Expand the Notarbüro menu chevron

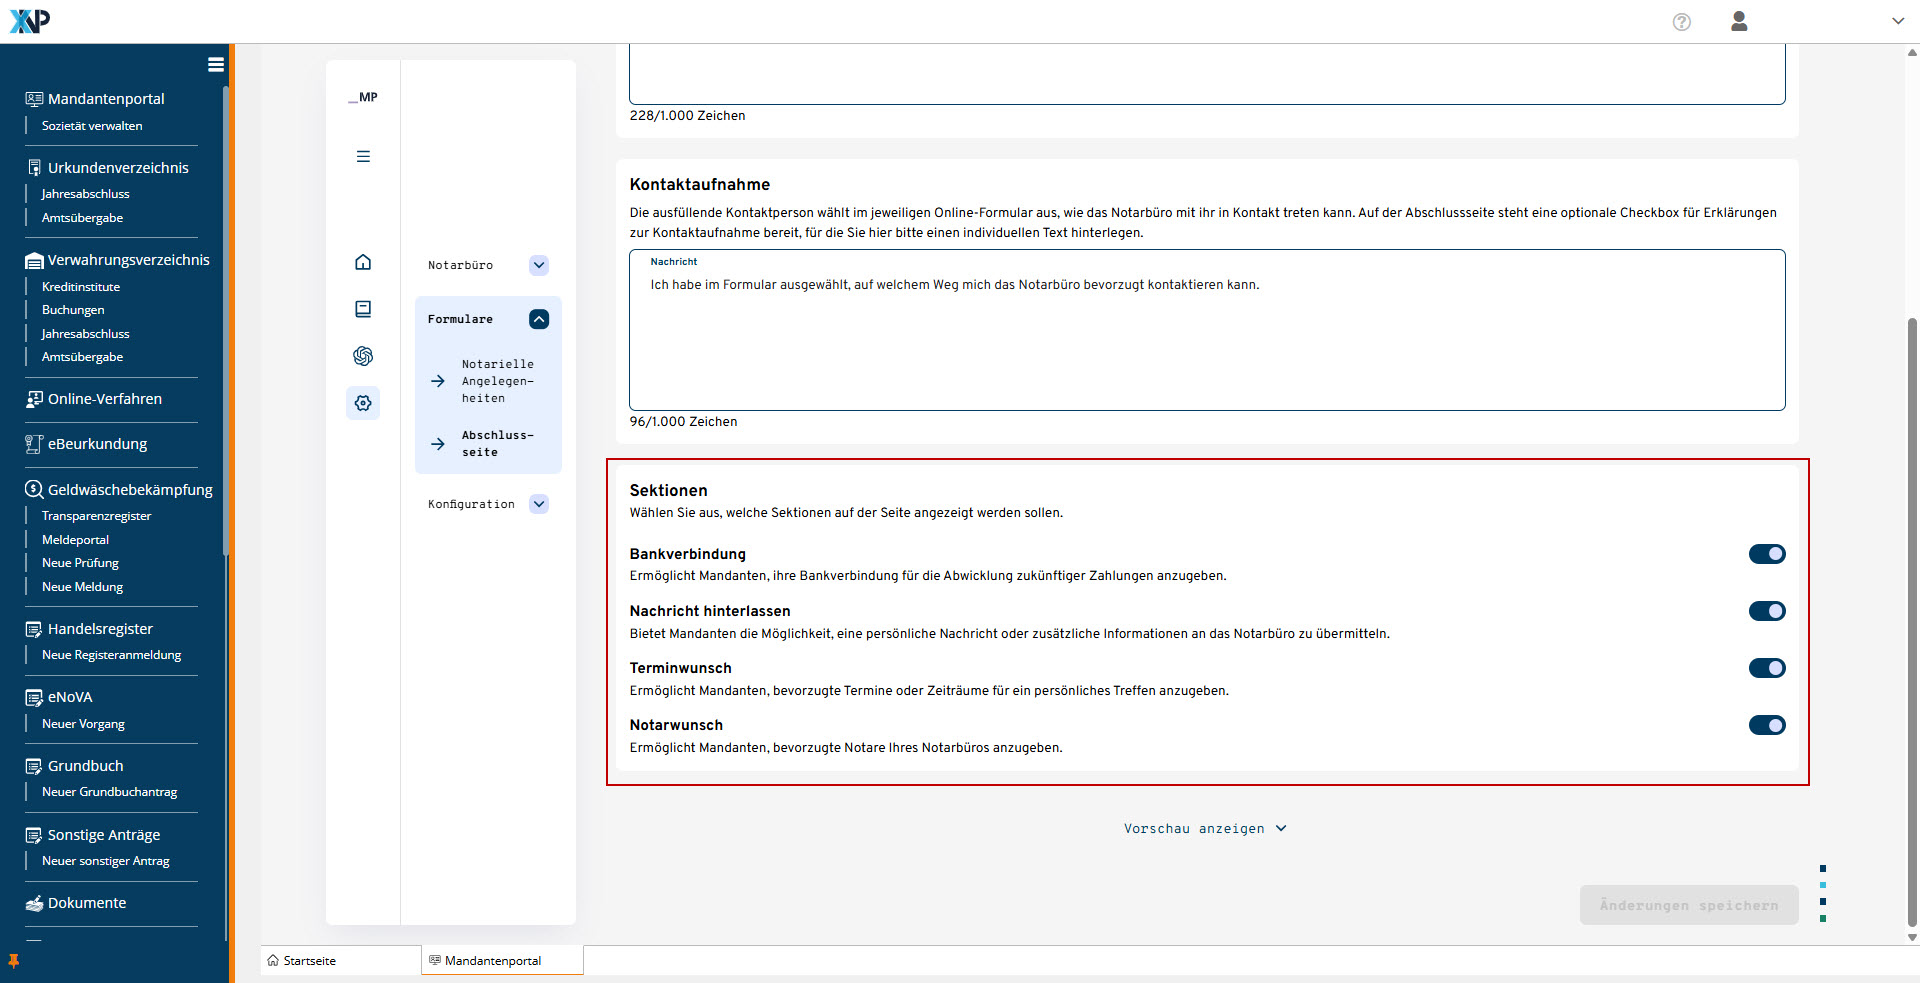coord(539,265)
